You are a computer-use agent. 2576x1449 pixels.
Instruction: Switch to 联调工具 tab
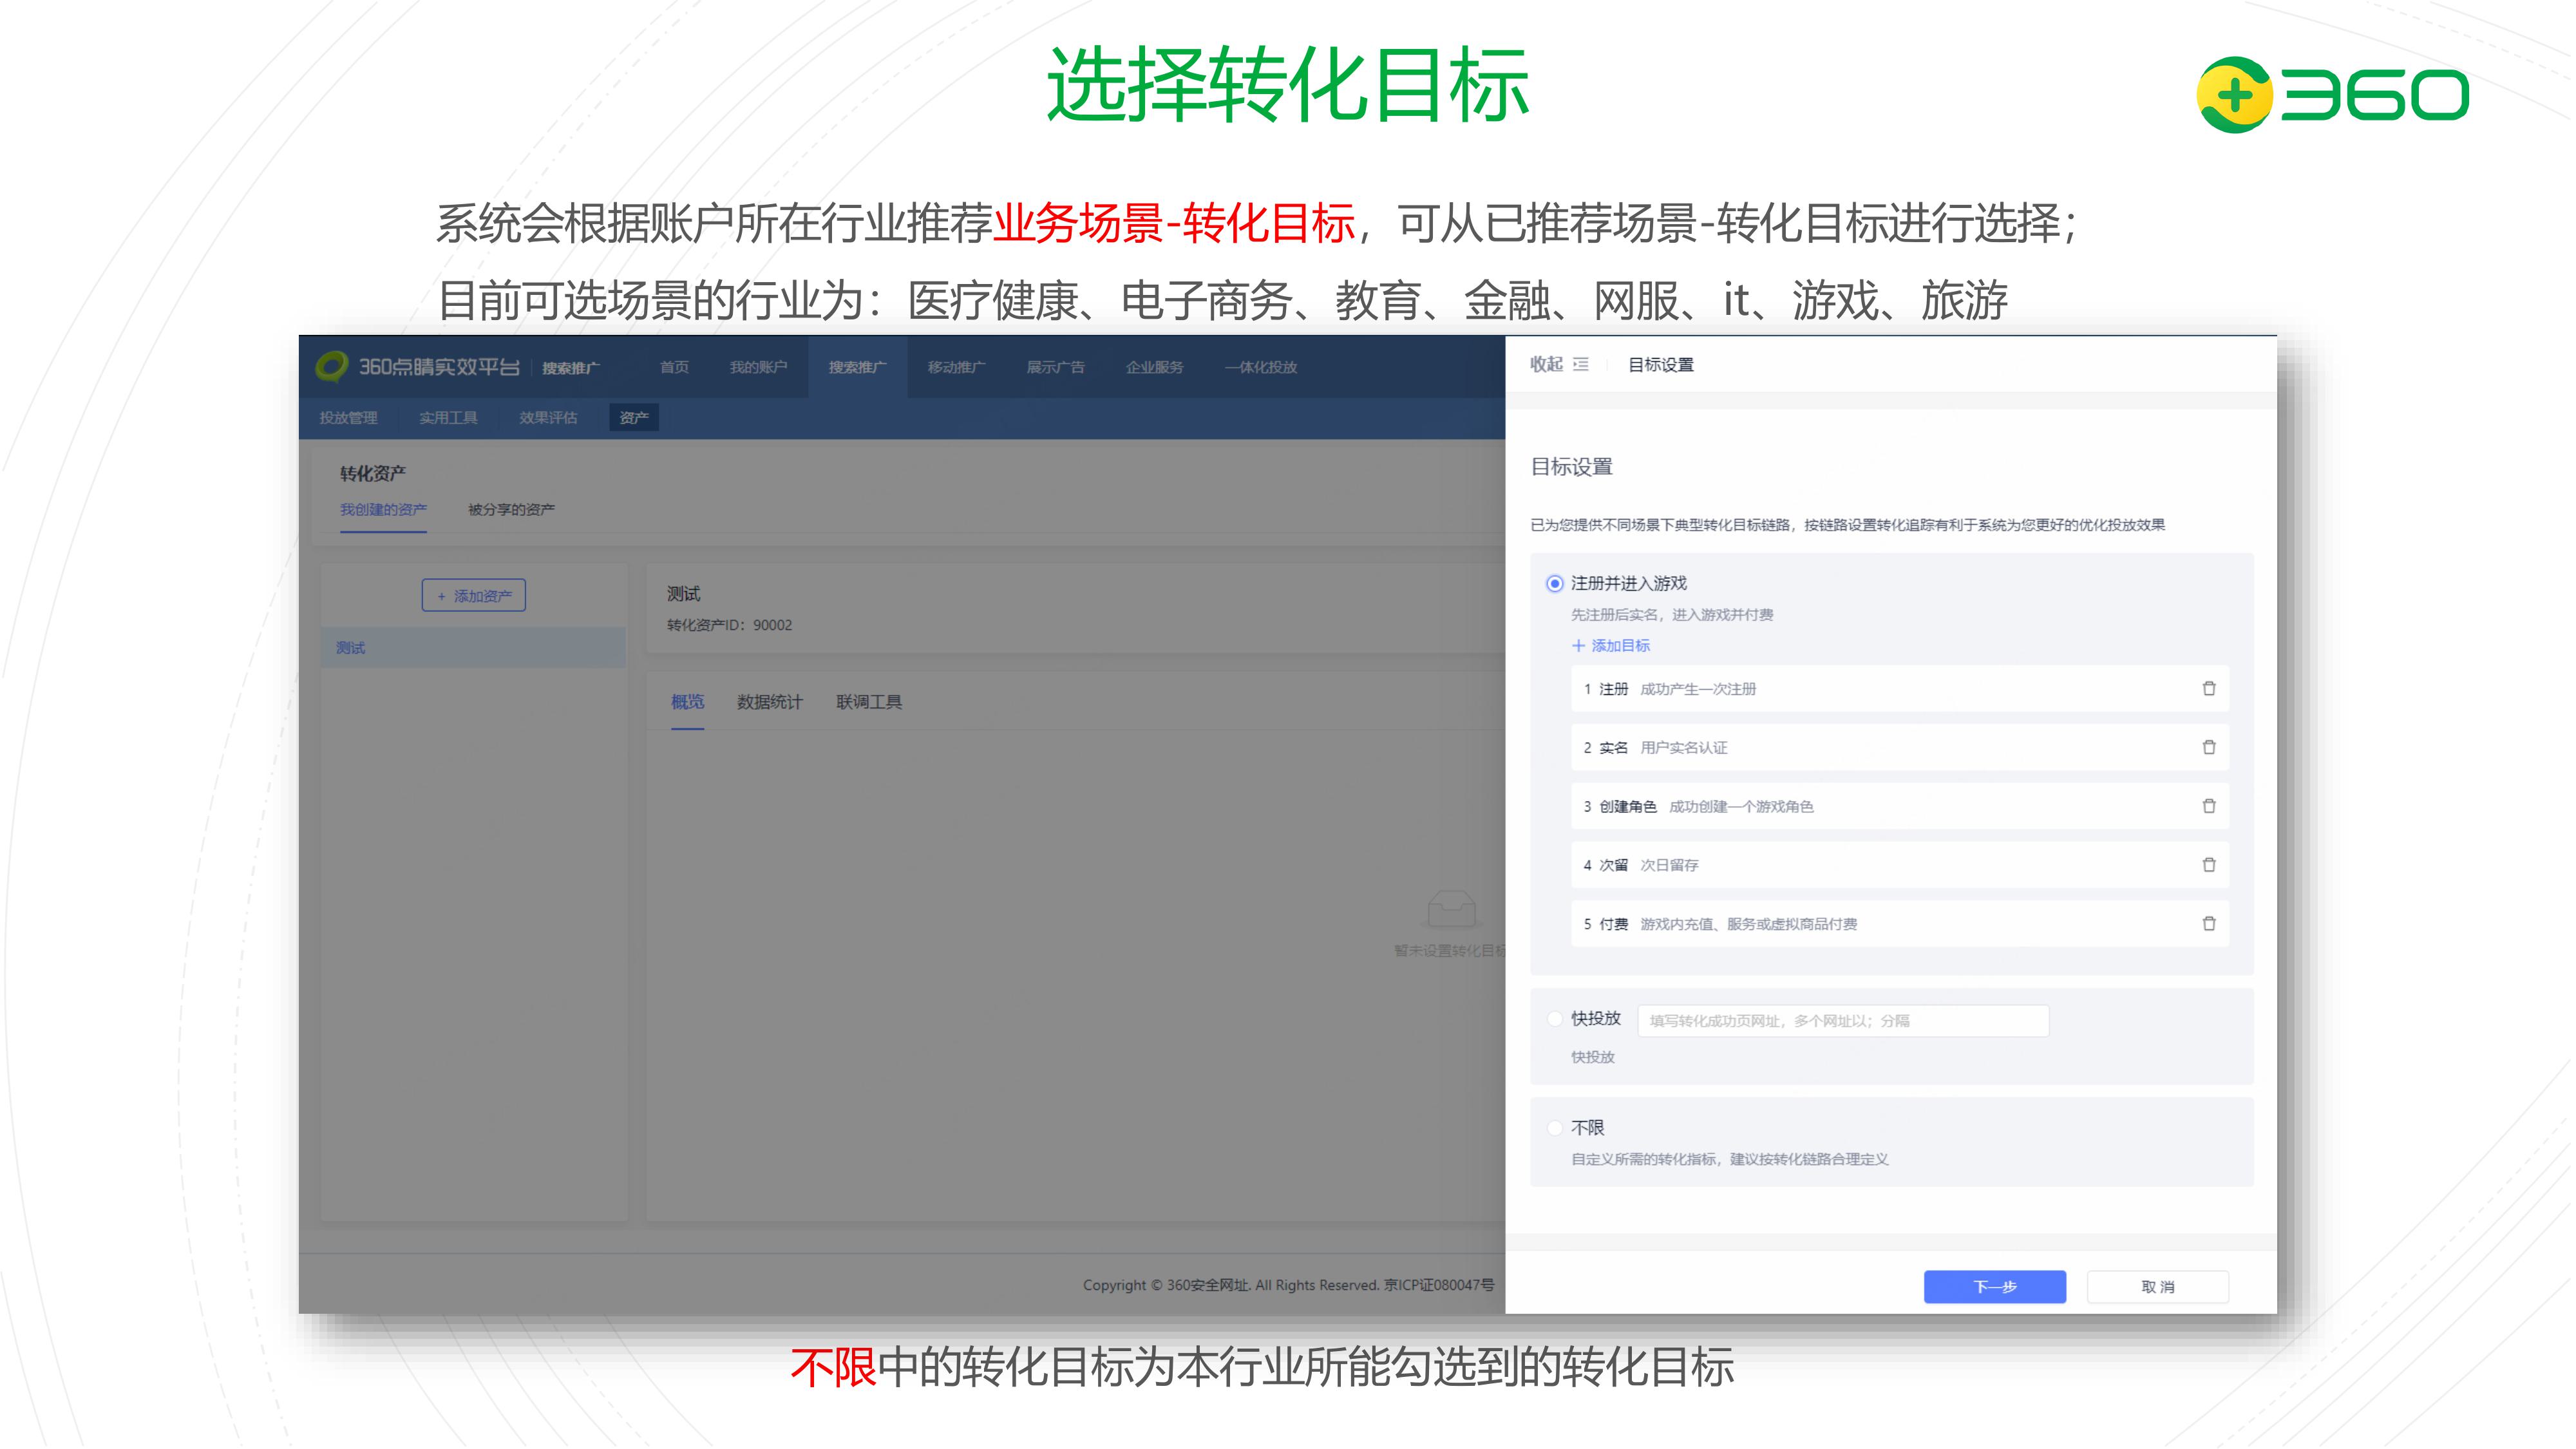click(868, 702)
